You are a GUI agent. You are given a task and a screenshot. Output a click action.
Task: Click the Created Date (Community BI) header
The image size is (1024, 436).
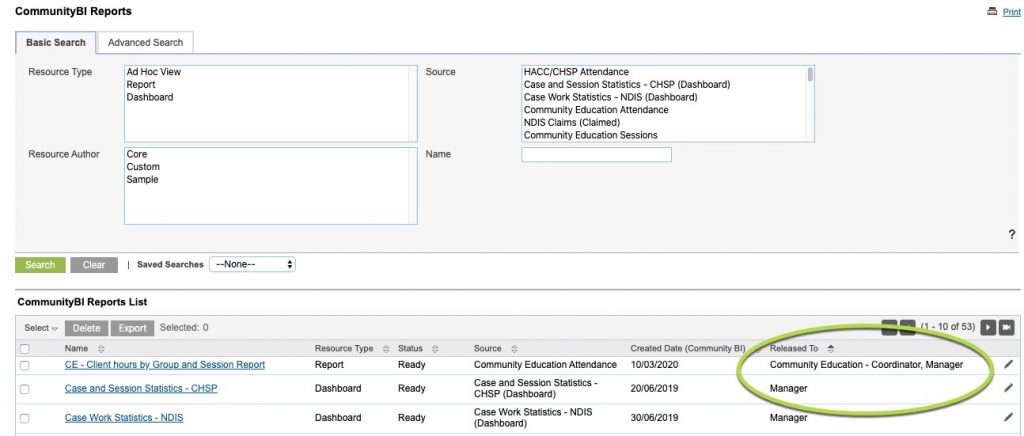click(688, 349)
